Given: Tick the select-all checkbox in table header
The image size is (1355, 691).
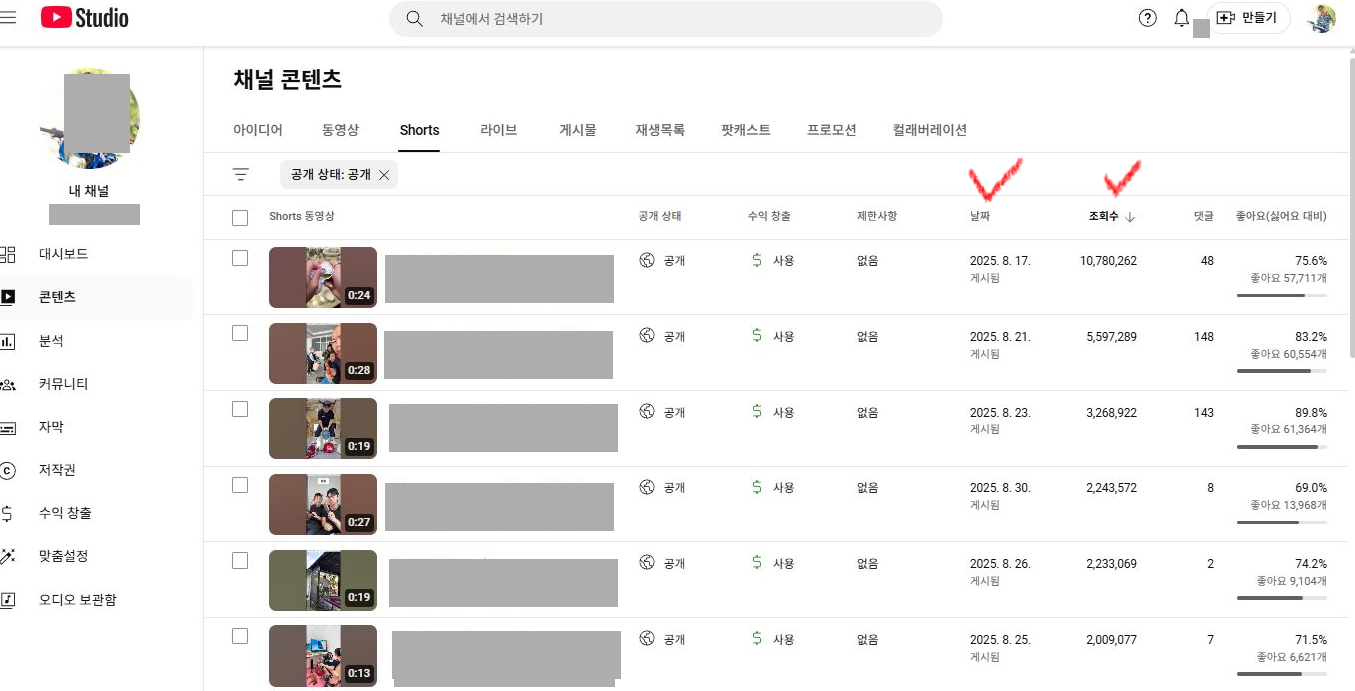Looking at the screenshot, I should point(240,217).
